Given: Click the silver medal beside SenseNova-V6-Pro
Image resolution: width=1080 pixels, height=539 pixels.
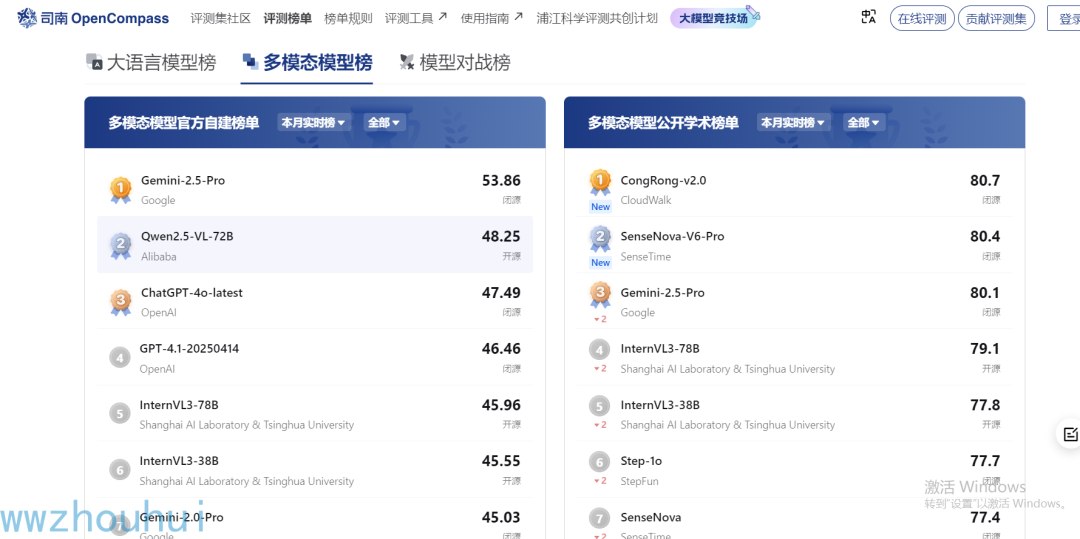Looking at the screenshot, I should [600, 238].
